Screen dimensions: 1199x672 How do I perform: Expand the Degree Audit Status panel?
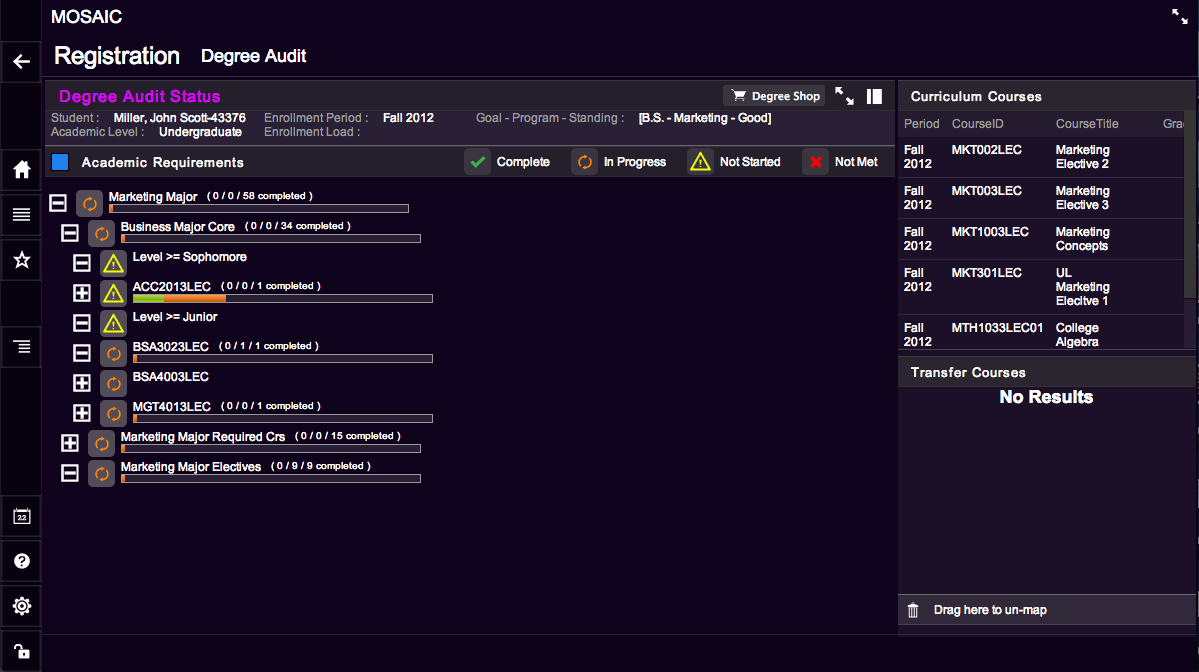(845, 96)
